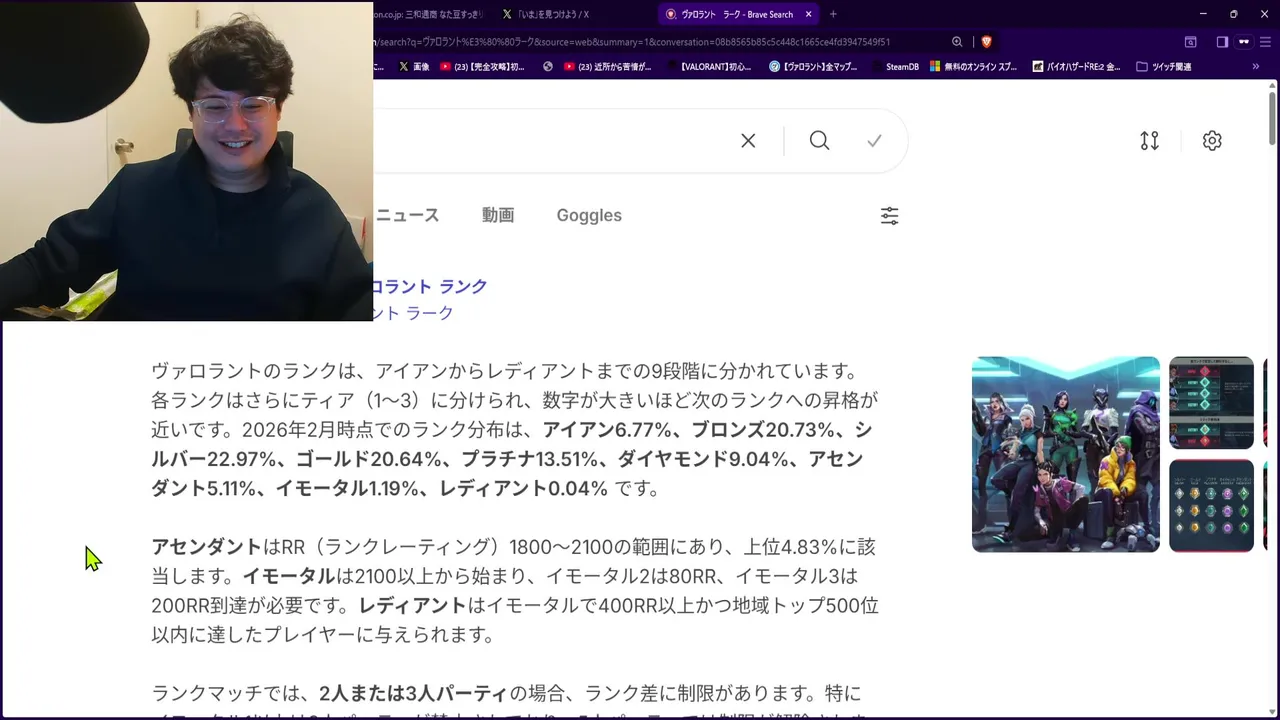Click the ヴァロラント ランク suggestion heading
Viewport: 1280px width, 720px height.
tap(430, 286)
